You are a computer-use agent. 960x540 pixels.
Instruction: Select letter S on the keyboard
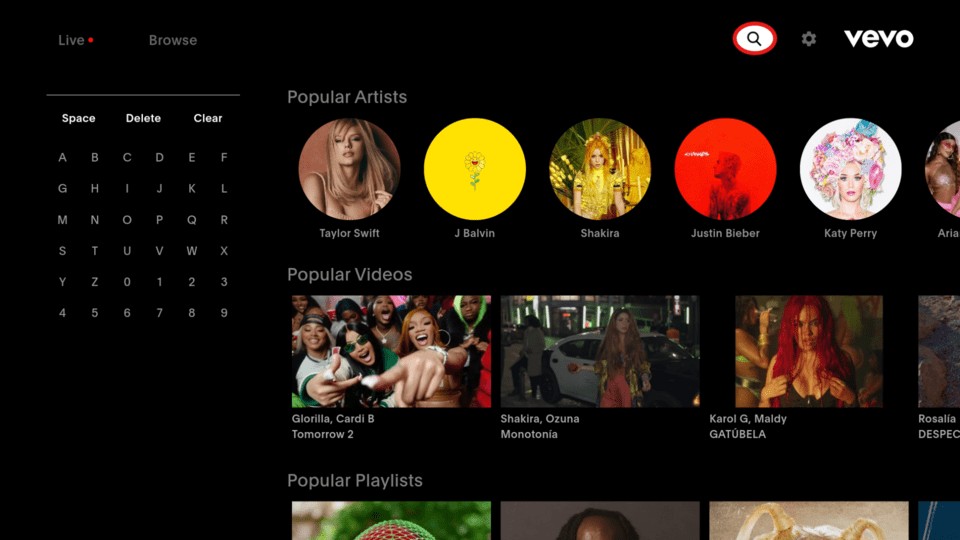point(62,251)
